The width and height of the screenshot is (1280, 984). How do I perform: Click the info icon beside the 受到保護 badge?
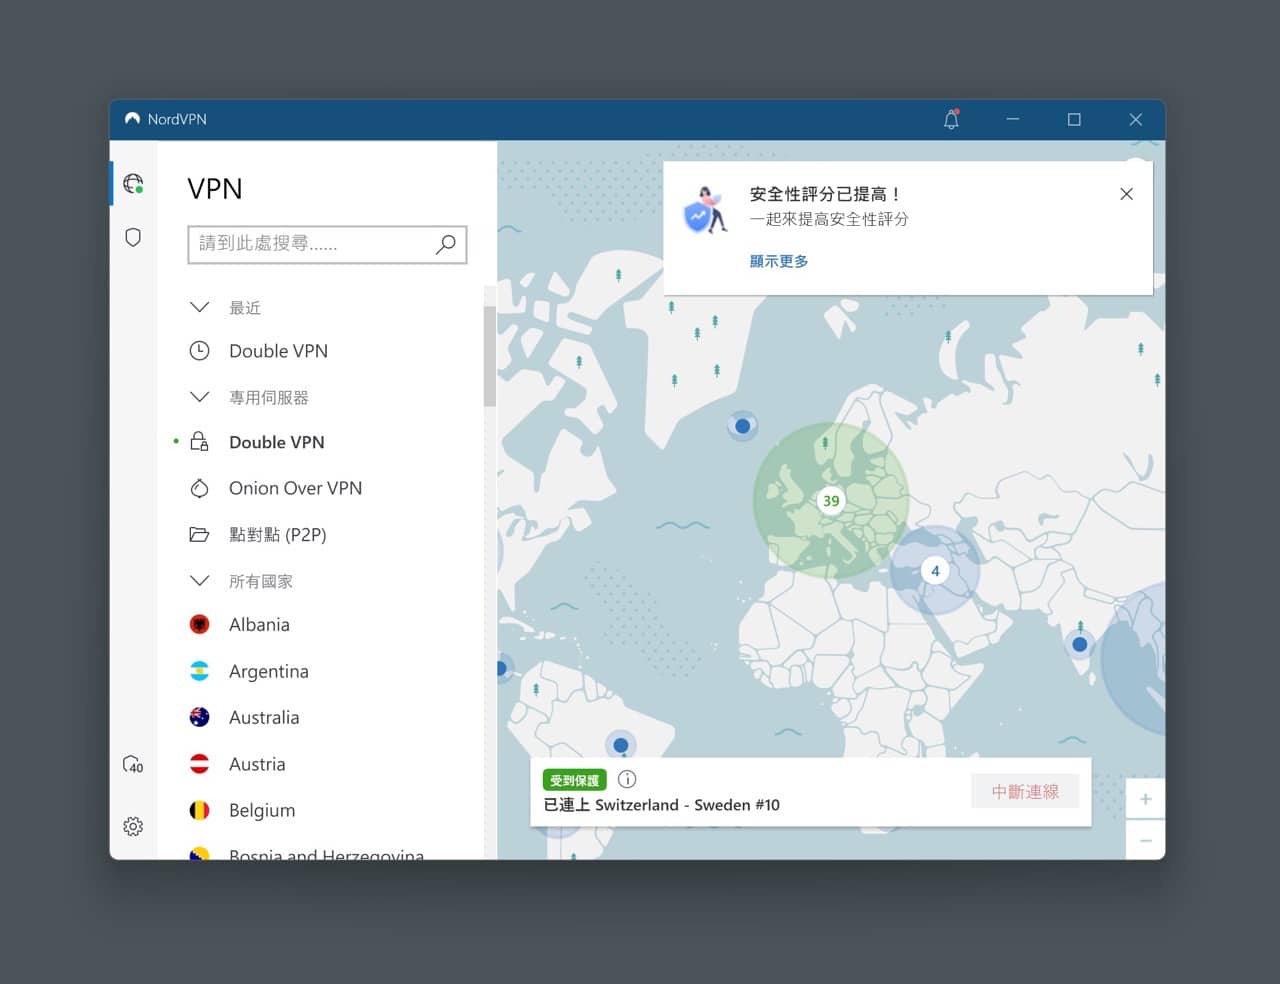[627, 779]
